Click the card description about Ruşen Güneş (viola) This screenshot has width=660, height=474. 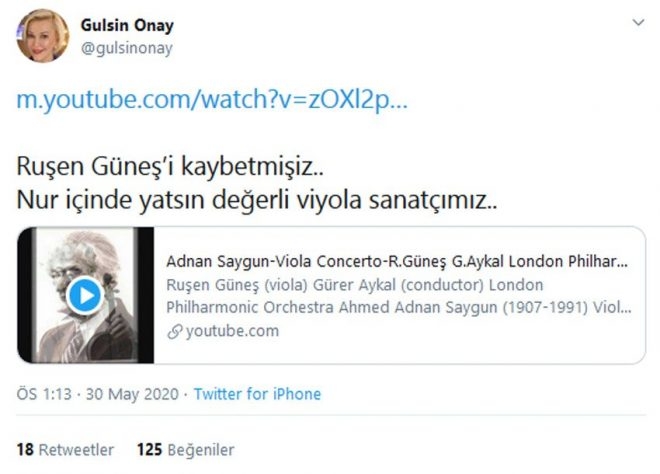(x=399, y=296)
